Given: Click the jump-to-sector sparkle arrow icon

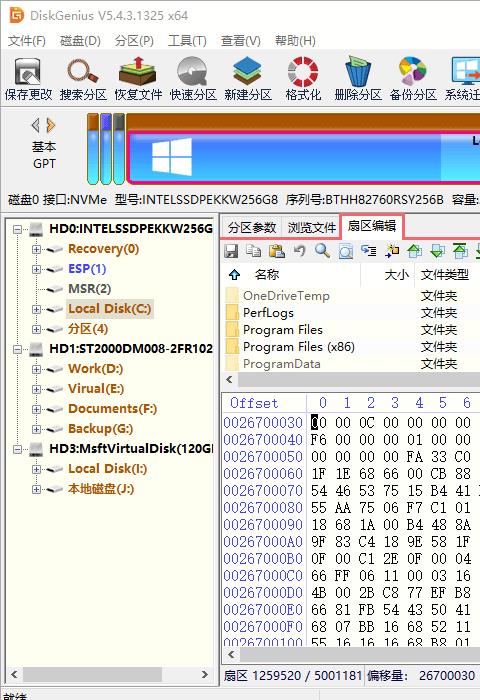Looking at the screenshot, I should [392, 251].
